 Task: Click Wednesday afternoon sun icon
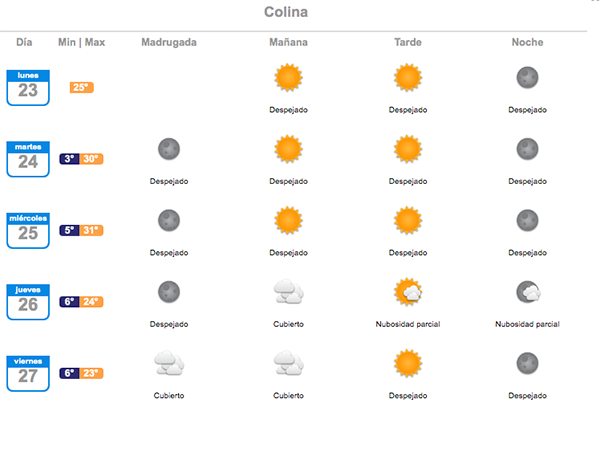click(x=408, y=220)
